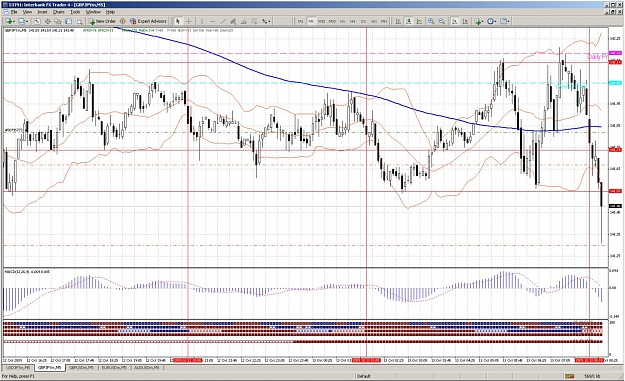Open the Help menu

pos(110,12)
